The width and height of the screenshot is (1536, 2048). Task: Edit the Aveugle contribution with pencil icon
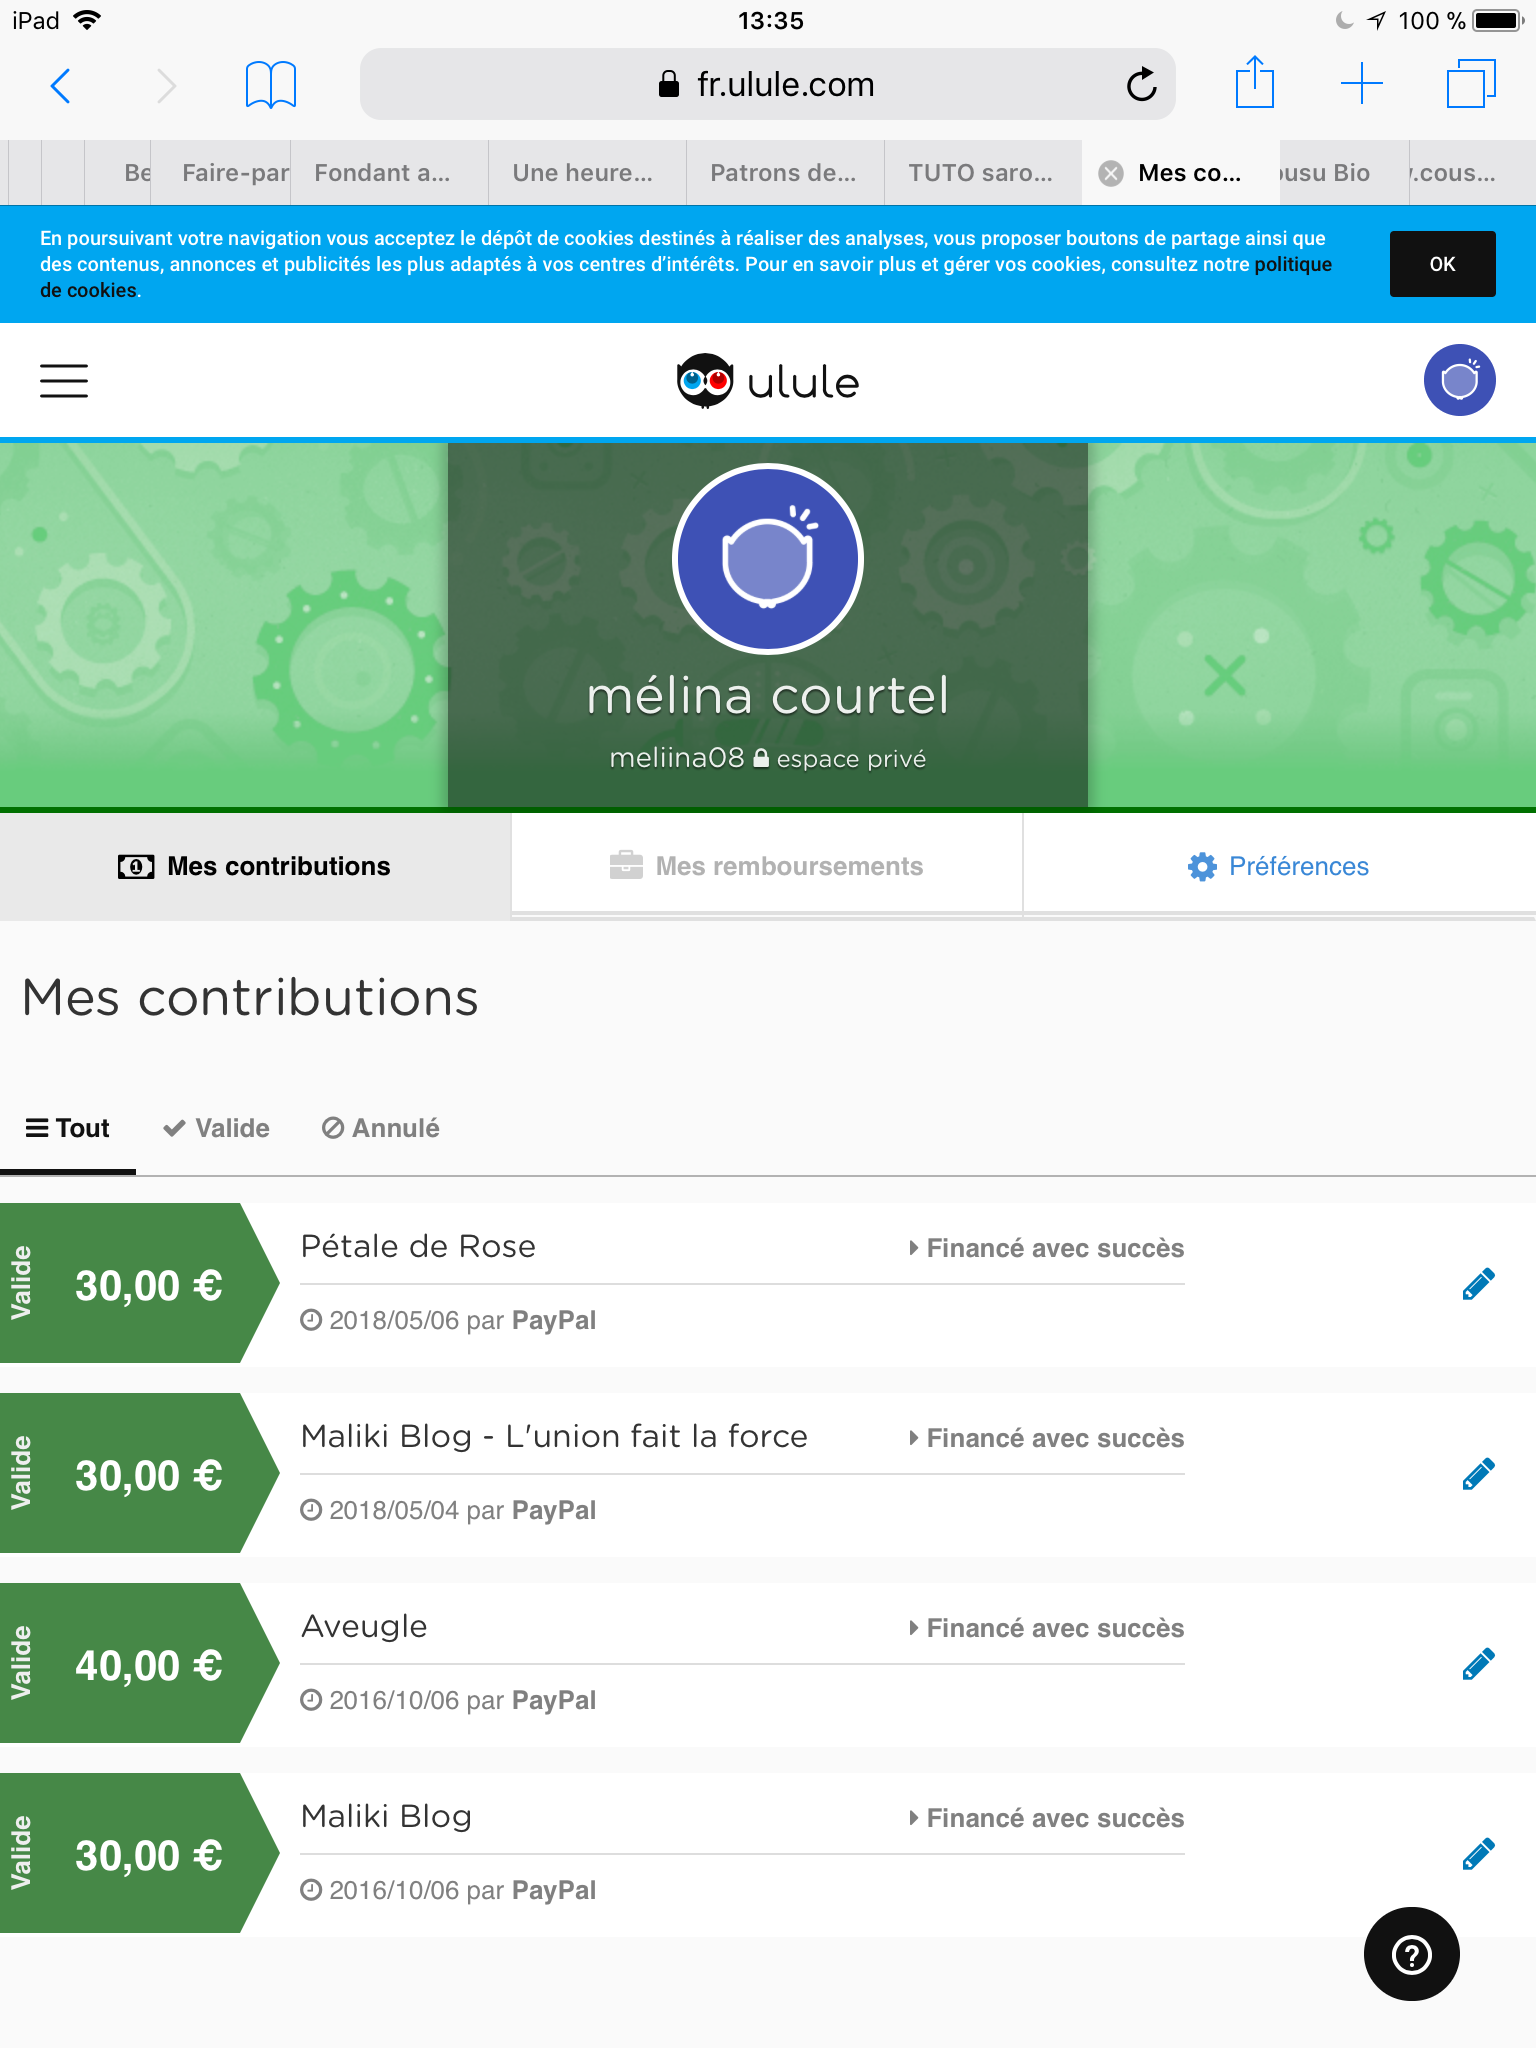tap(1478, 1664)
